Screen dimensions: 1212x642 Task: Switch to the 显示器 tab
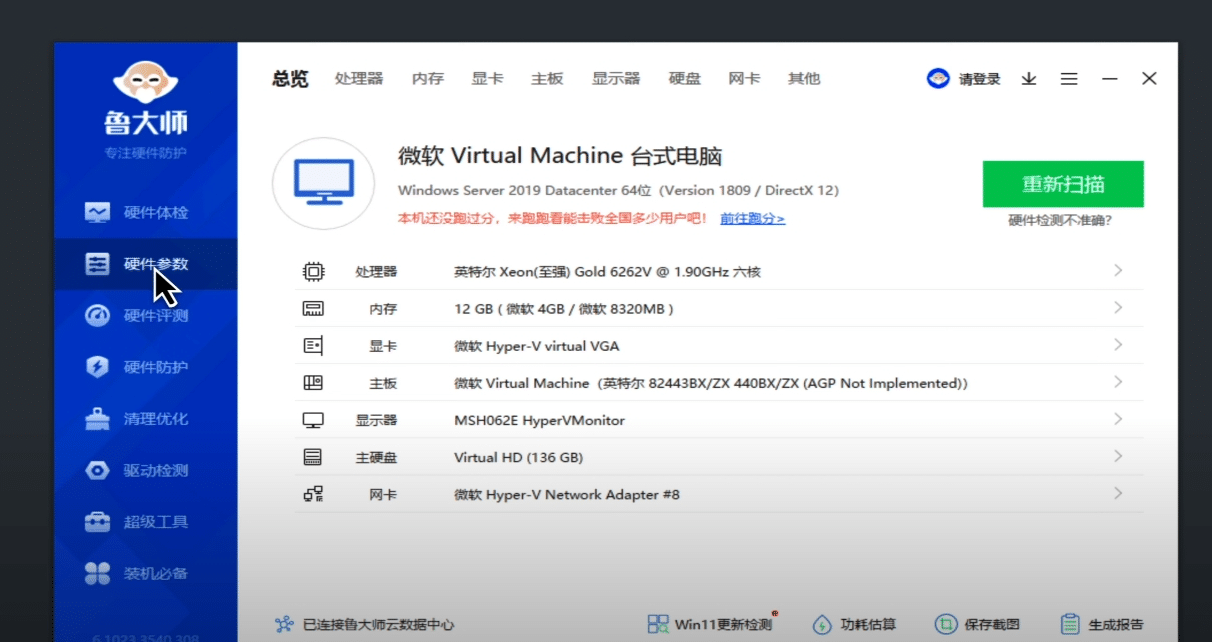616,79
